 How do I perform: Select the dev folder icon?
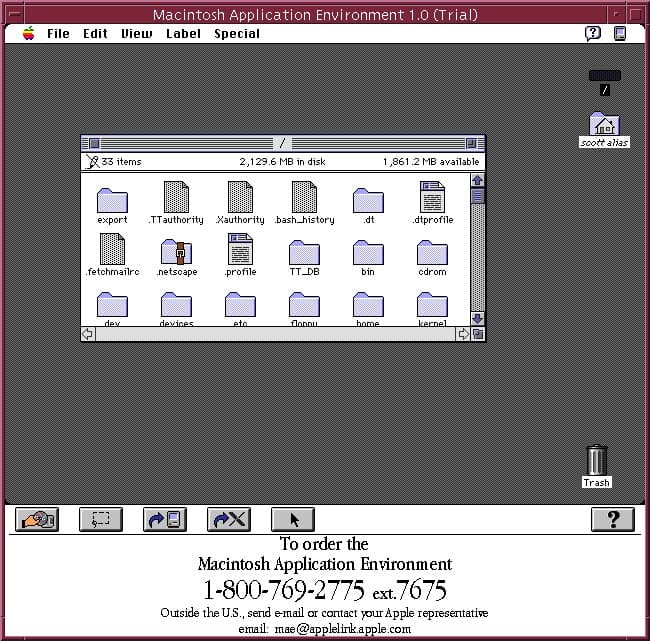pos(112,305)
